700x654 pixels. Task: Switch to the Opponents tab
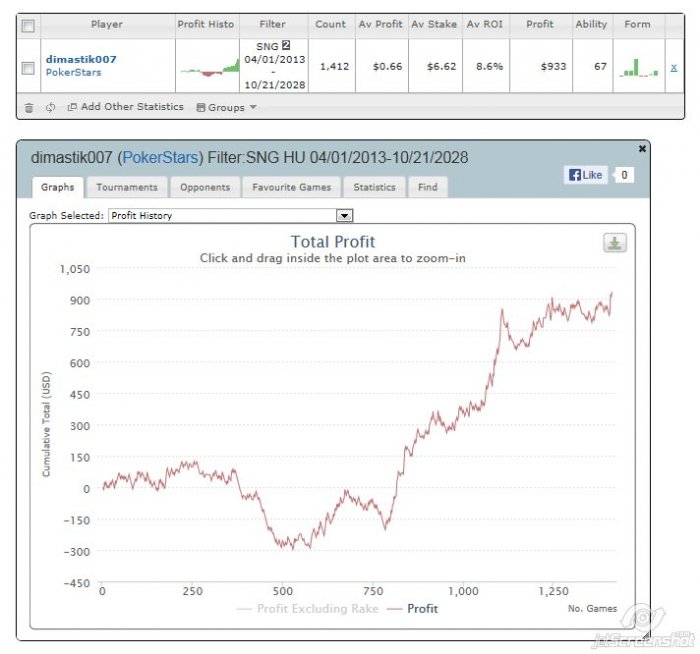[x=205, y=187]
